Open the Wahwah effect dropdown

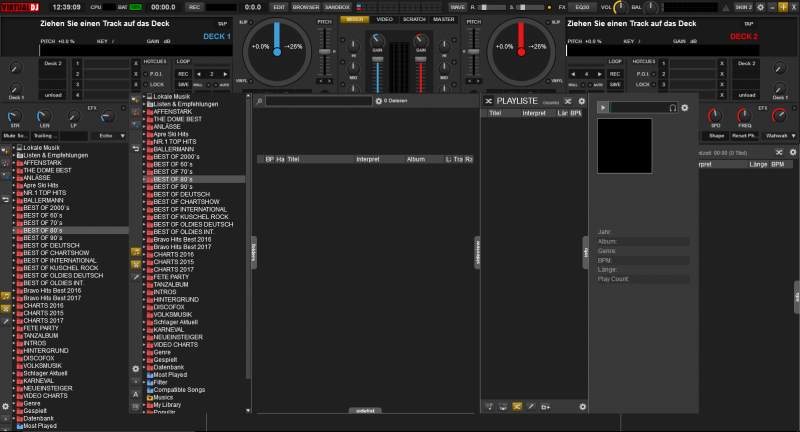tap(780, 136)
